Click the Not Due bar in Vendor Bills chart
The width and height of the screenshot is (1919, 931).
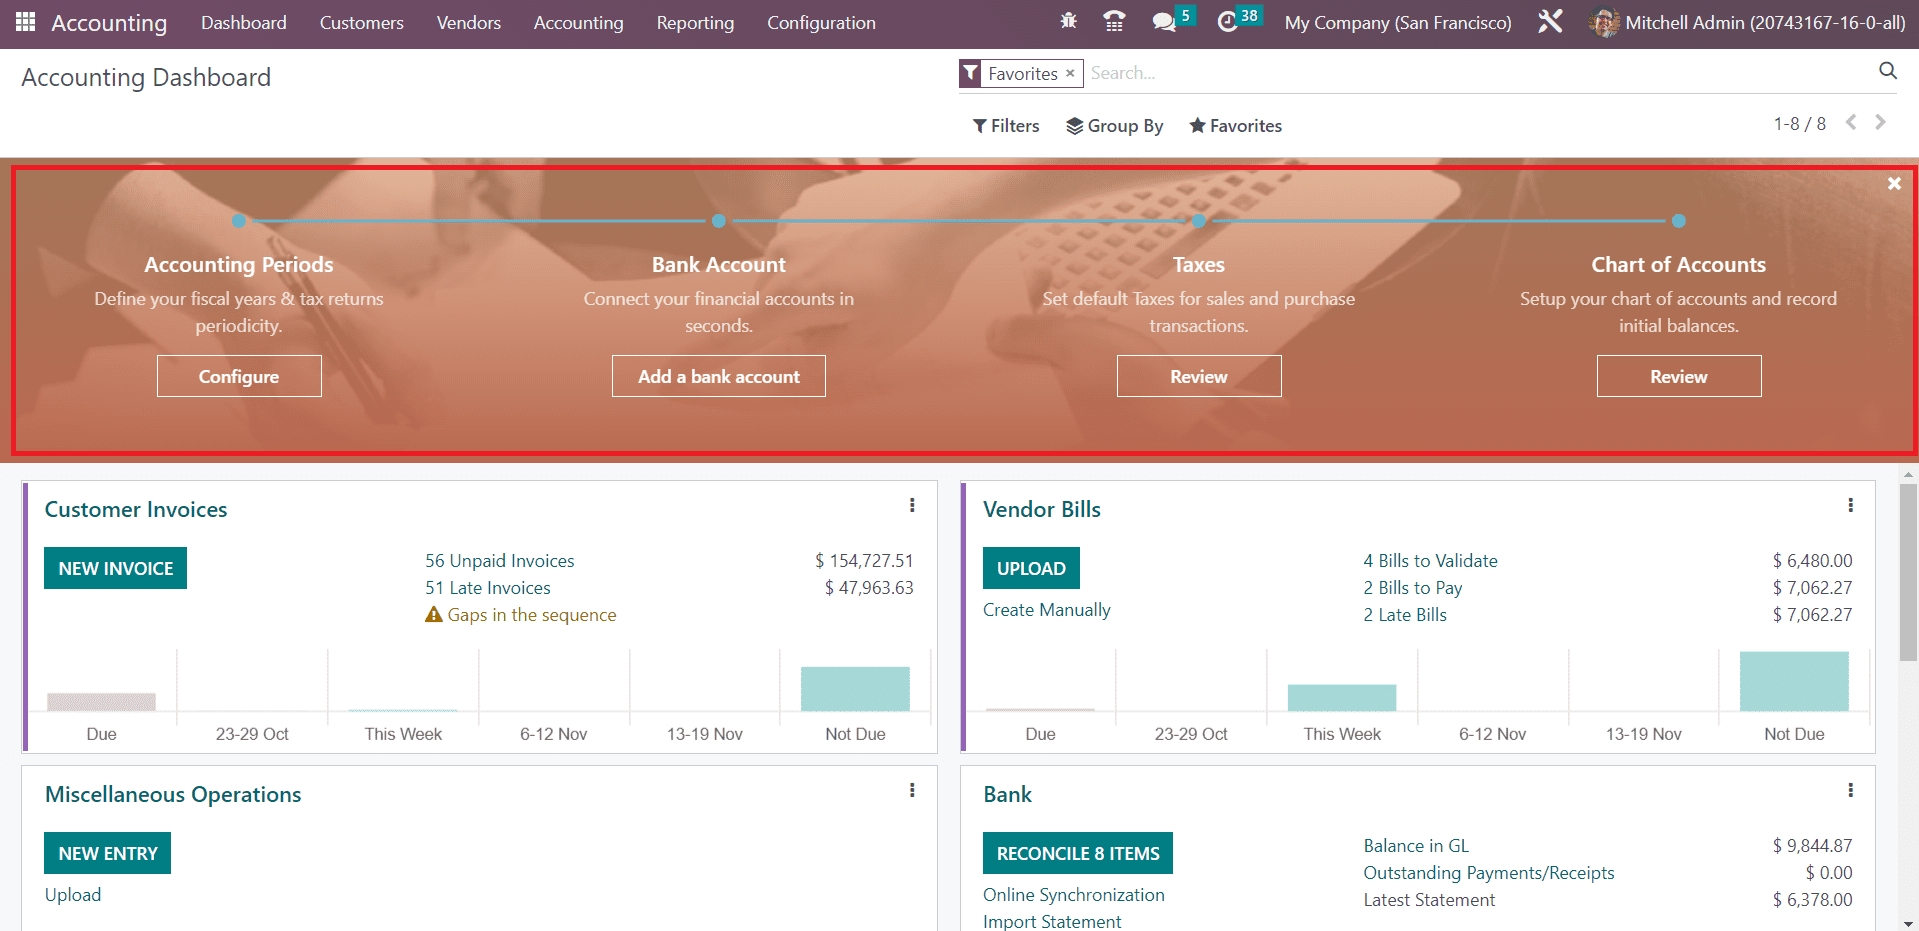(1793, 682)
